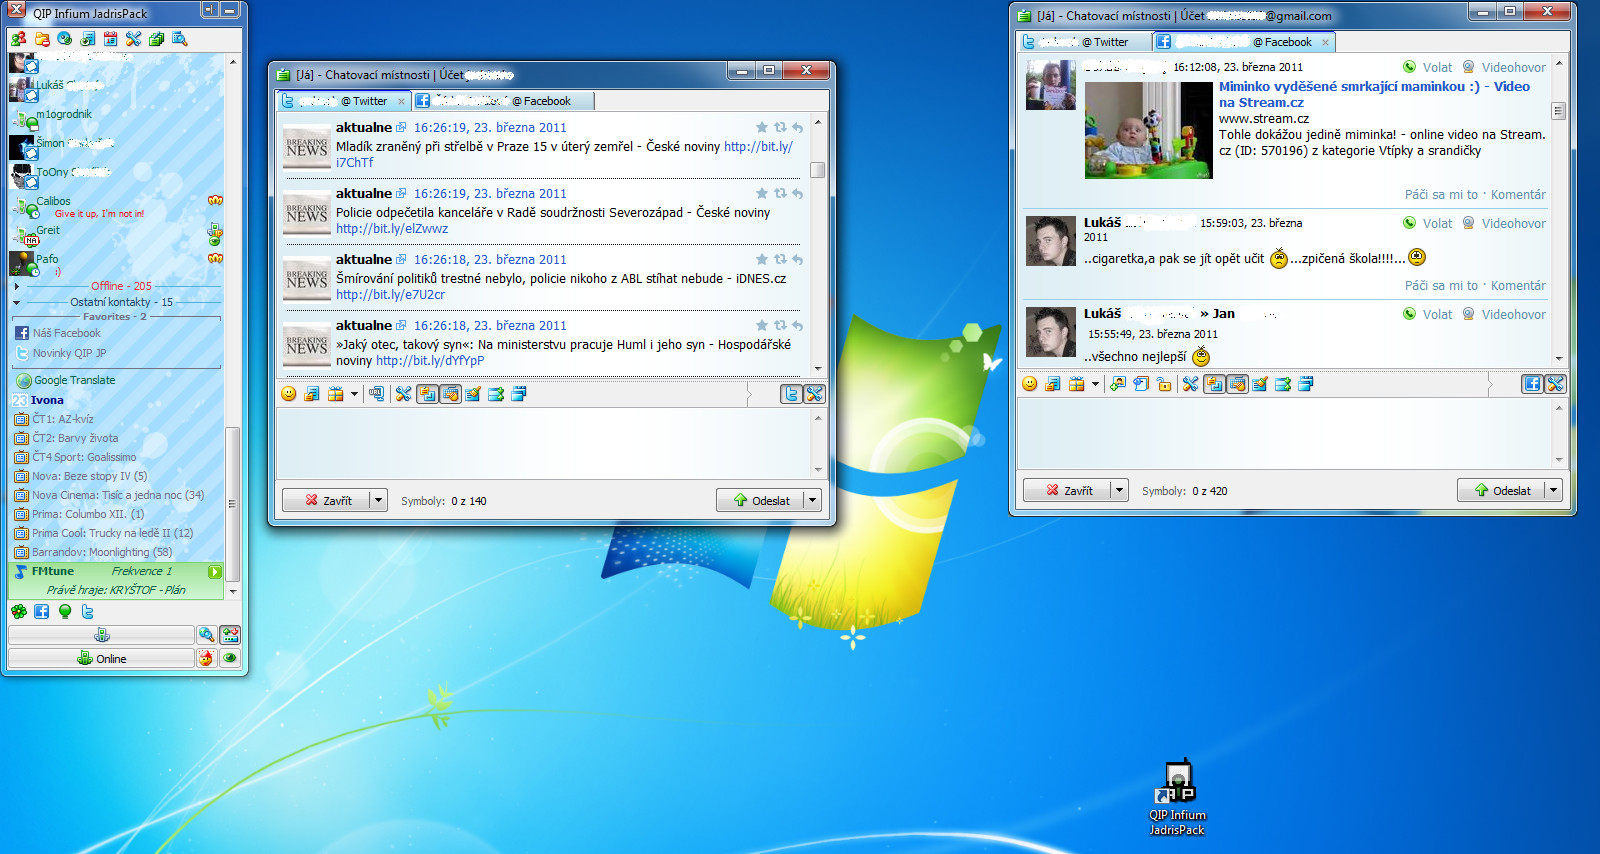Open QIP Infium JadrisPack desktop shortcut
Screen dimensions: 1600x854
tap(1177, 797)
